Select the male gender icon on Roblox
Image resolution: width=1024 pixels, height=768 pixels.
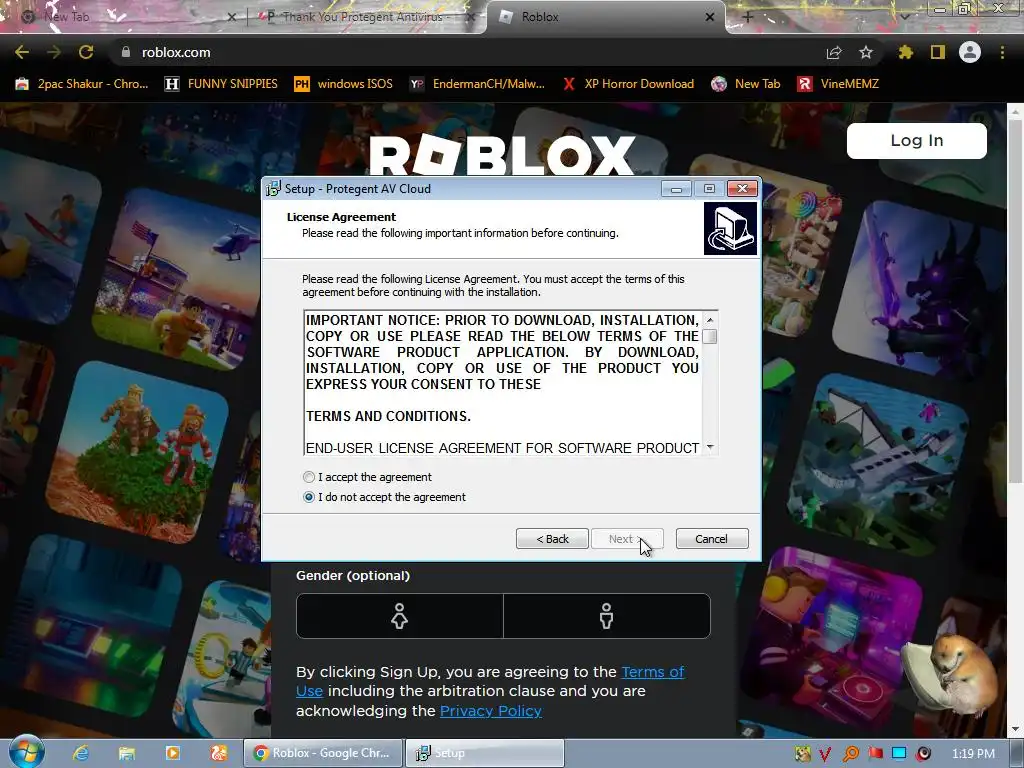[x=607, y=616]
